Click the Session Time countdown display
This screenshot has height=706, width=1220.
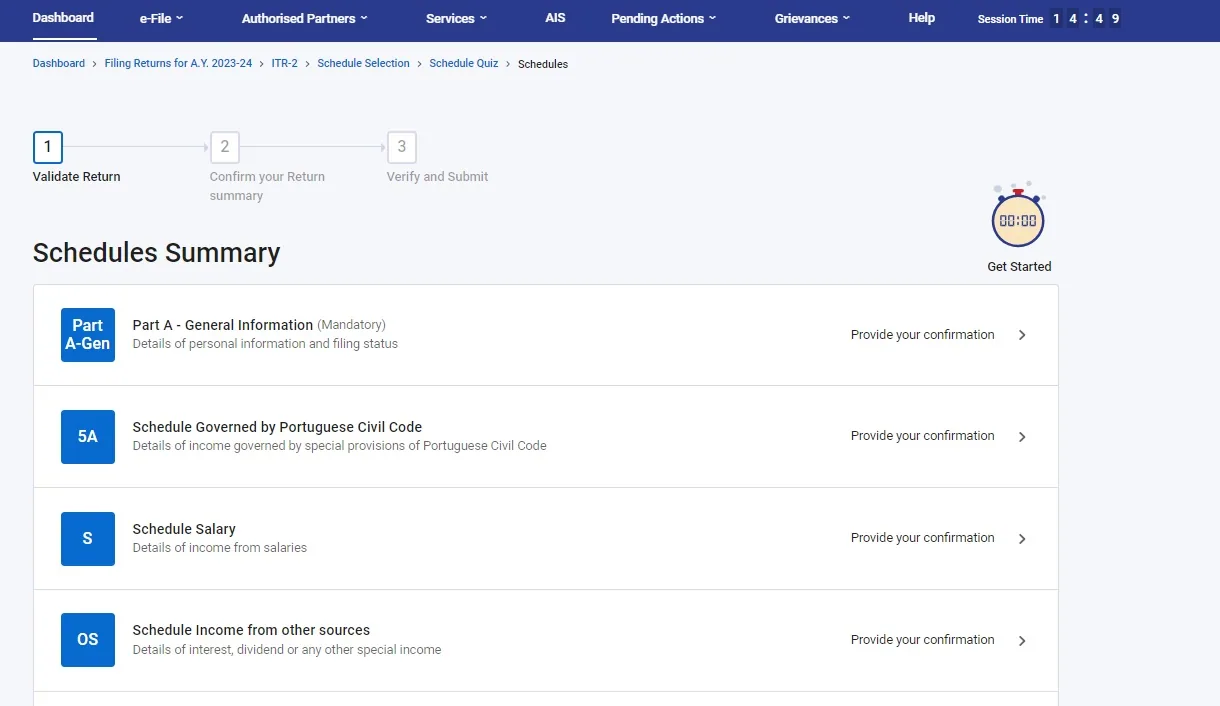(1086, 18)
